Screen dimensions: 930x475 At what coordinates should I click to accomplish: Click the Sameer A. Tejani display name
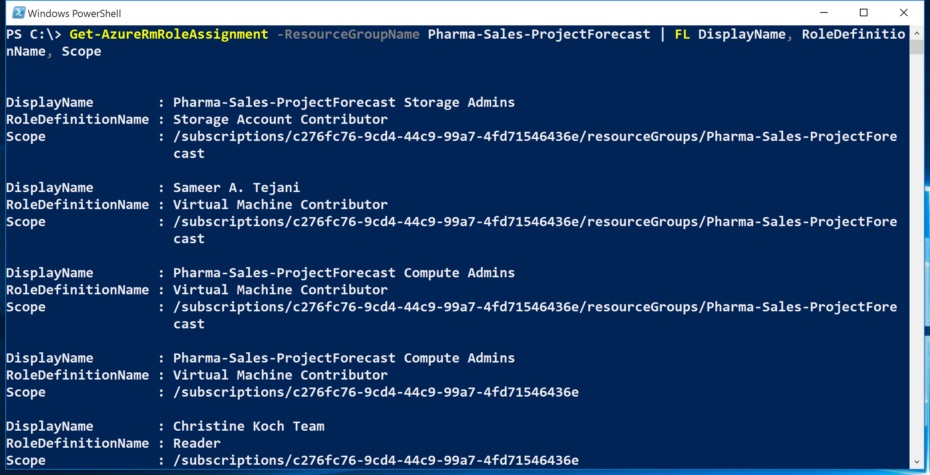pos(236,188)
